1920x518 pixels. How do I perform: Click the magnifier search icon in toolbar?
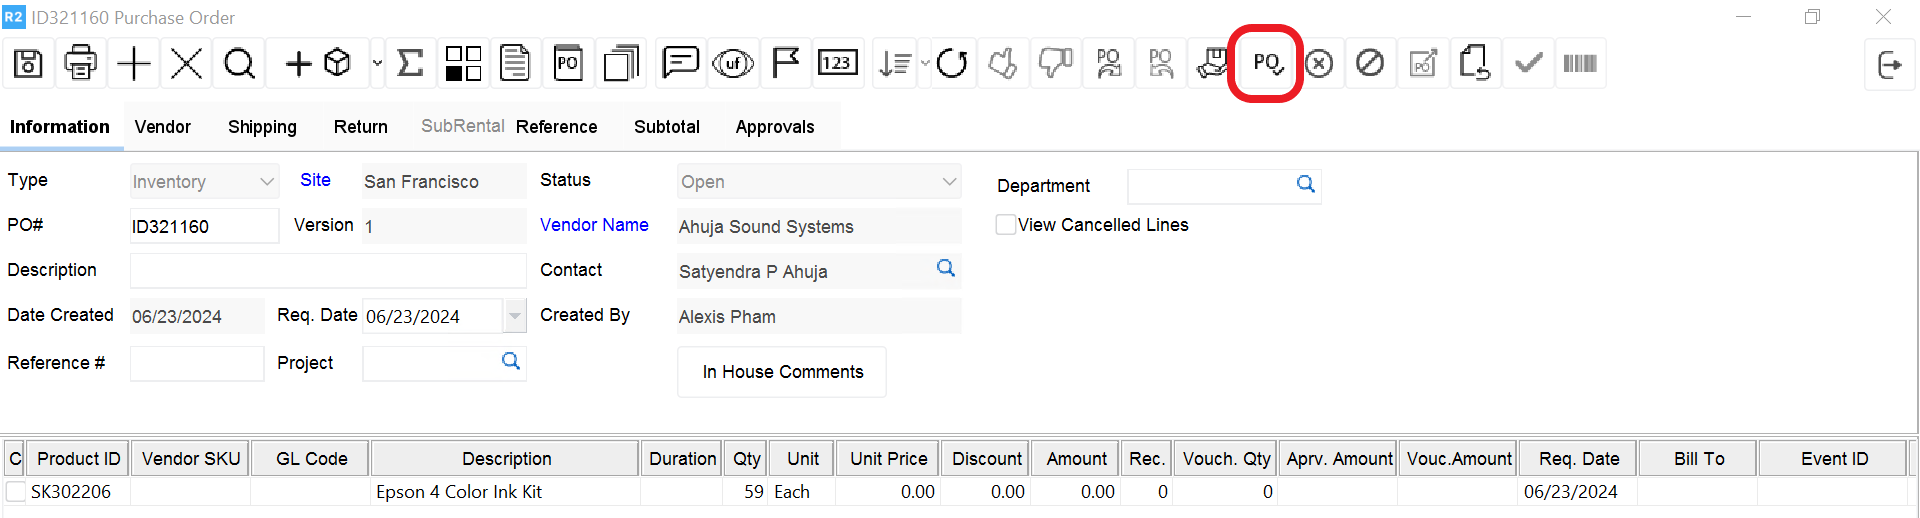click(239, 64)
